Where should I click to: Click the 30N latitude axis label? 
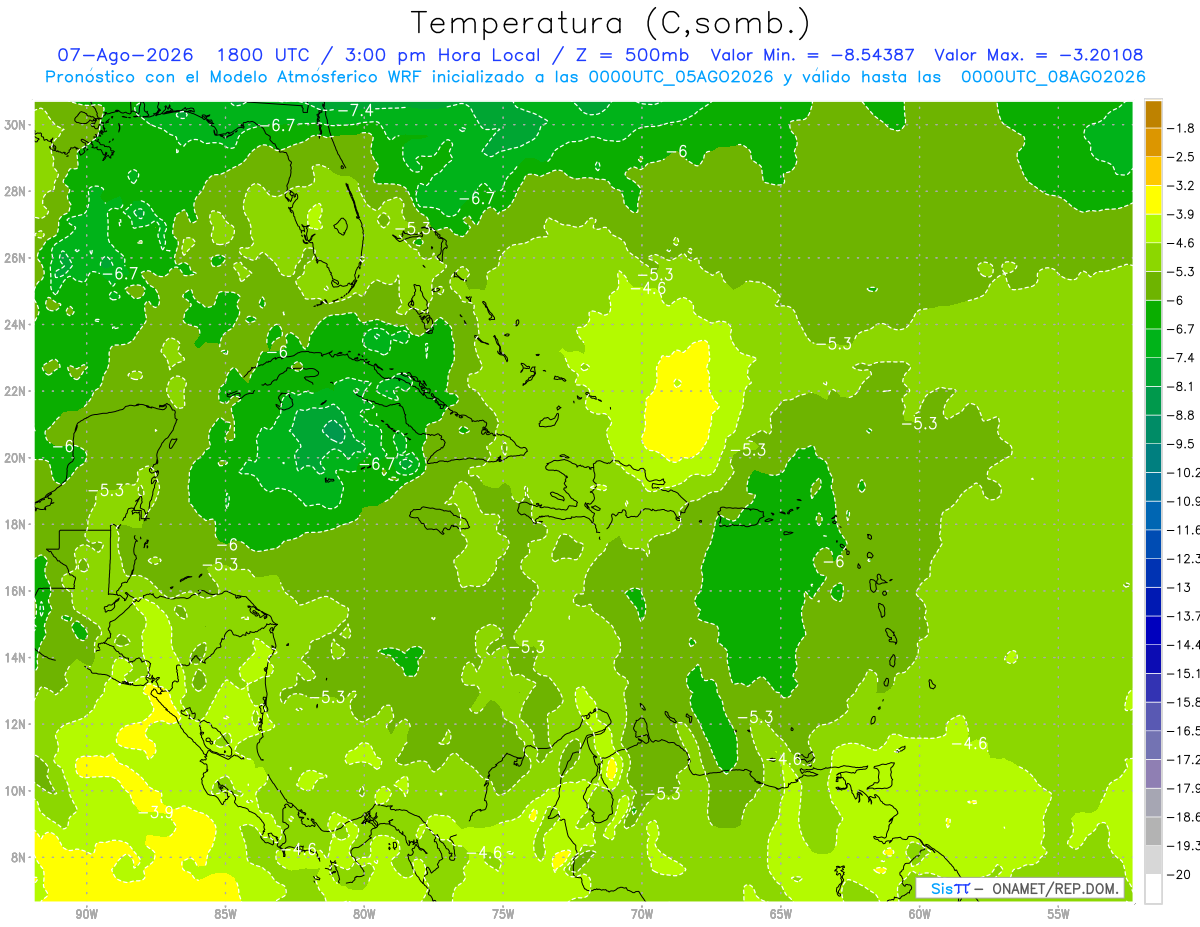coord(17,125)
